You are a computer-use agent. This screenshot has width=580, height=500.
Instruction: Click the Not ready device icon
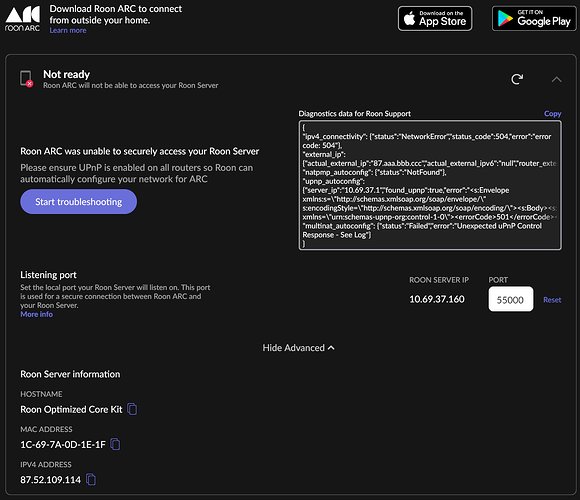coord(26,79)
